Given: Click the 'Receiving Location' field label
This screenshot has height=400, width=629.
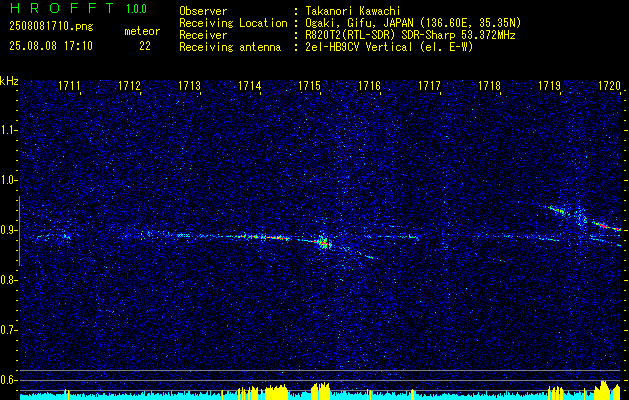Looking at the screenshot, I should tap(233, 23).
